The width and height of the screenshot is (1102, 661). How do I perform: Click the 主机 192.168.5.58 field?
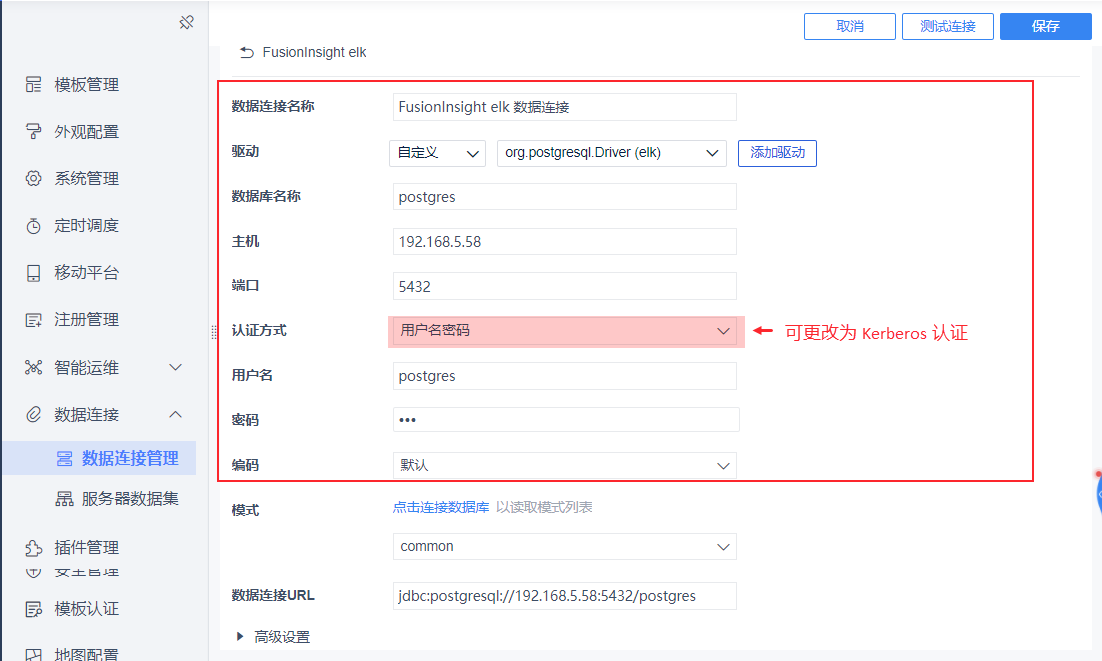[x=564, y=242]
